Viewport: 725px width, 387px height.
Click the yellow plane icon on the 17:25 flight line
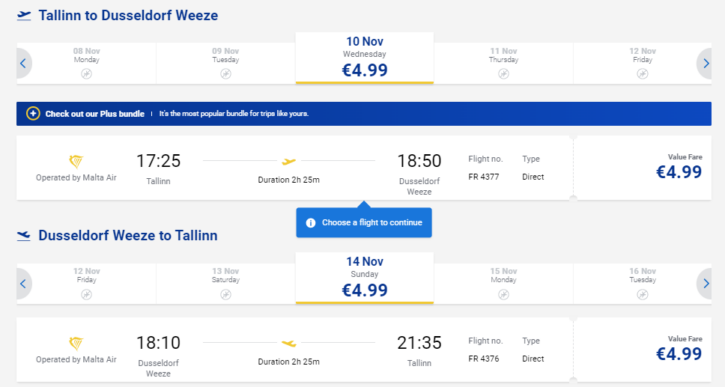click(289, 161)
